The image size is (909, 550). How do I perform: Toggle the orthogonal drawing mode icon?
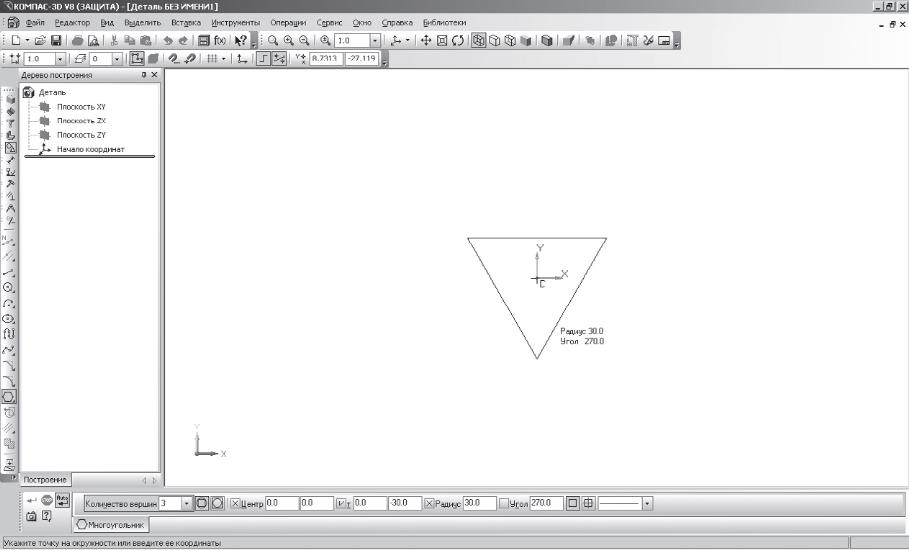coord(263,59)
